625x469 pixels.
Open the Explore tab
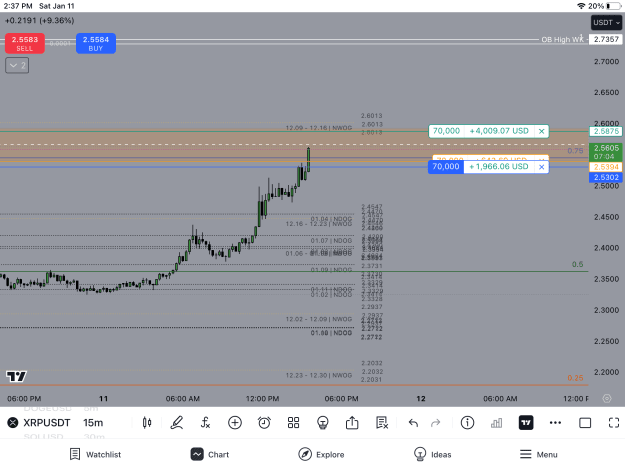point(321,455)
